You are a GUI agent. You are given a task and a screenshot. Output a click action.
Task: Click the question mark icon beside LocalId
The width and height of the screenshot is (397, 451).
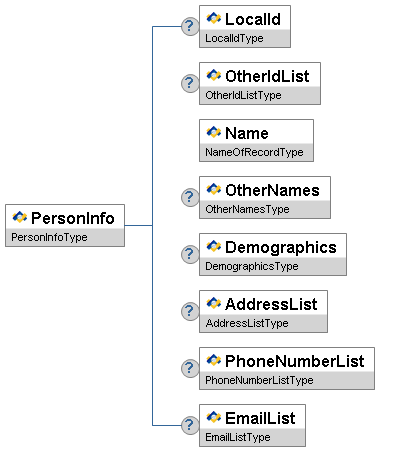[190, 26]
